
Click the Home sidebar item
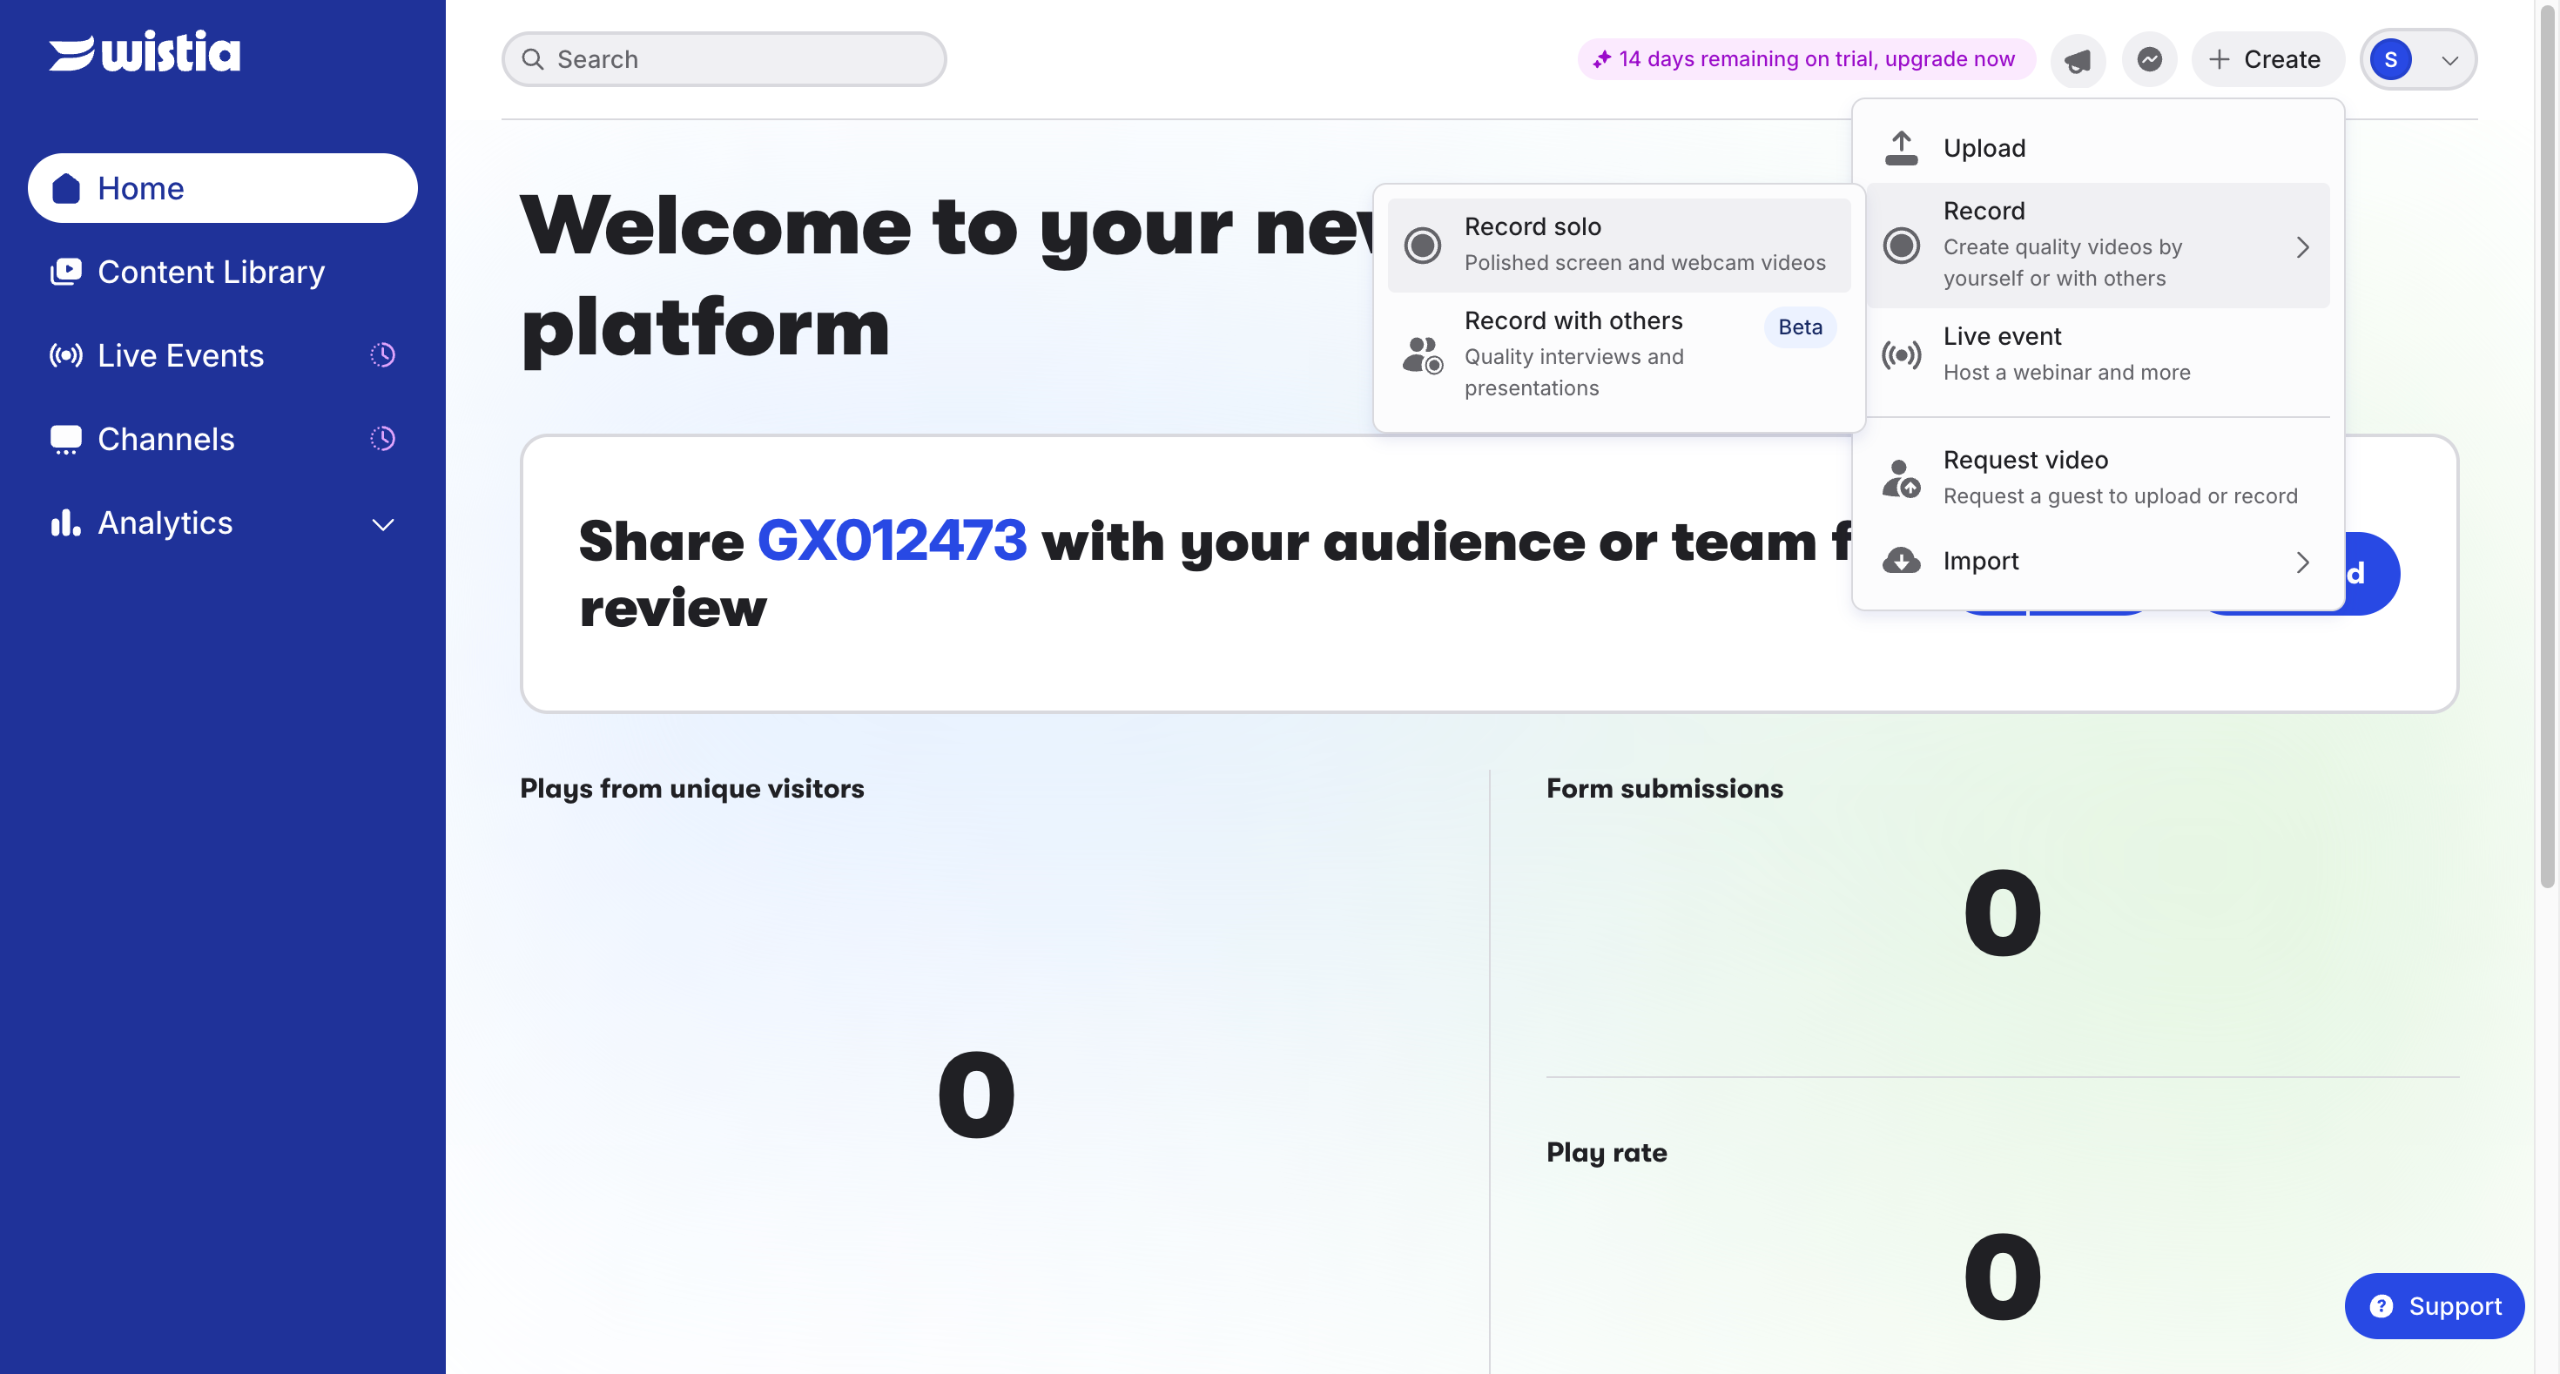point(222,188)
